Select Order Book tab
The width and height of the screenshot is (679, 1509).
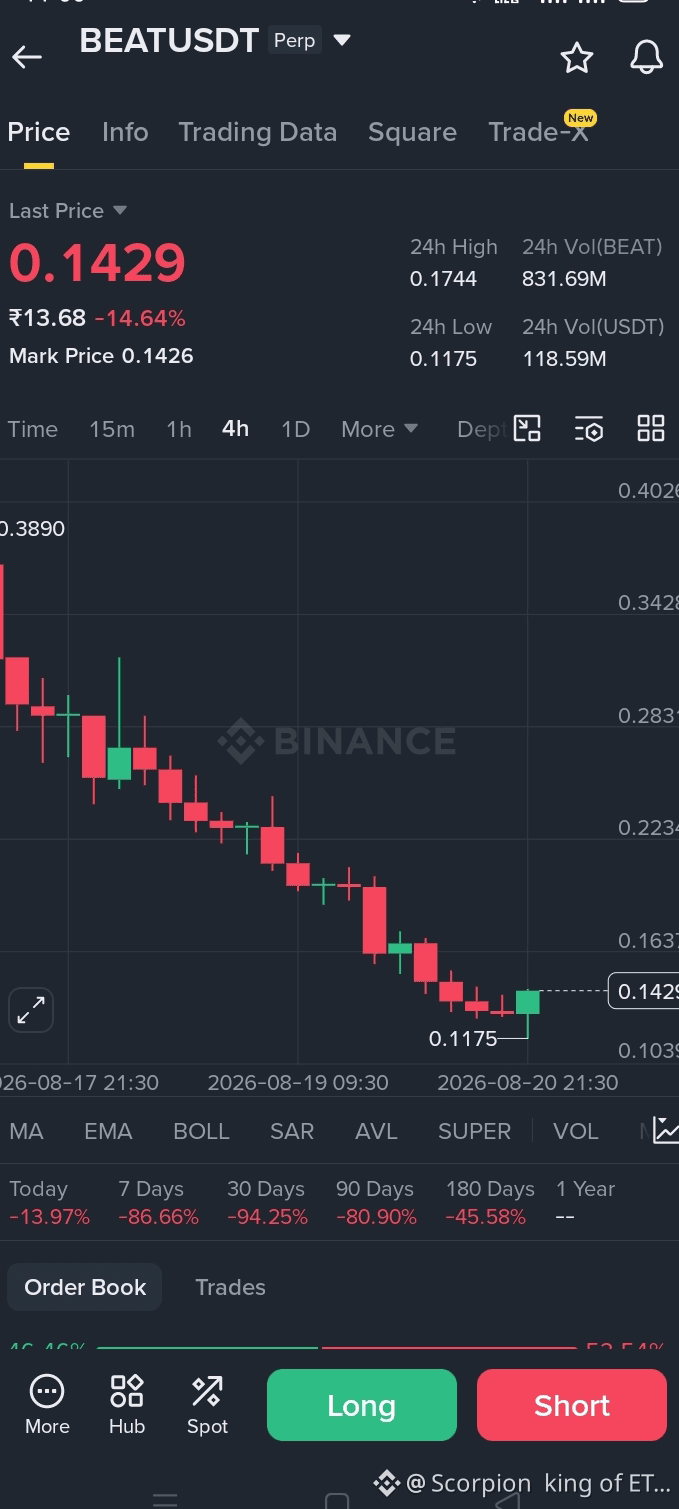click(85, 1287)
